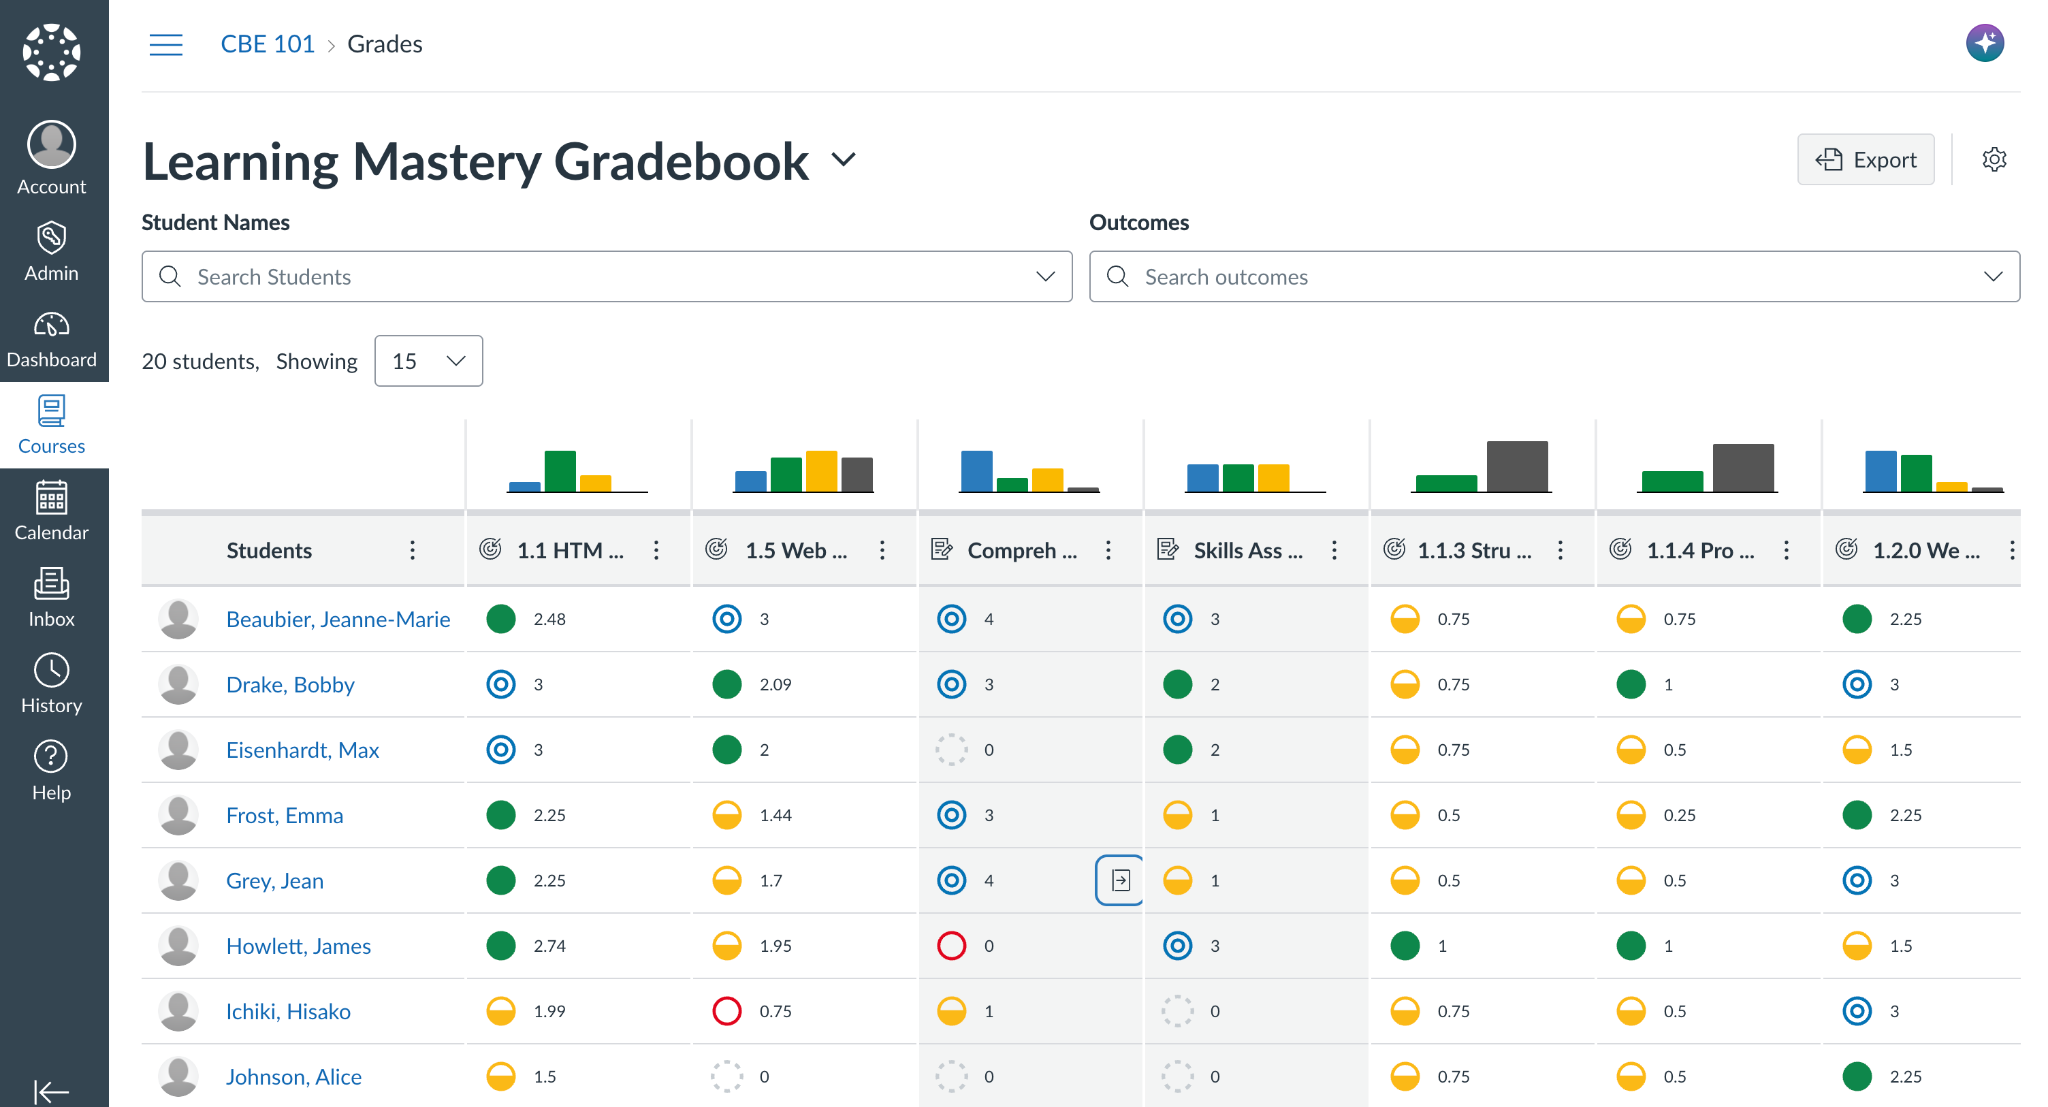Screen dimensions: 2048x1107
Task: Click Johnson, Alice student link
Action: 294,1076
